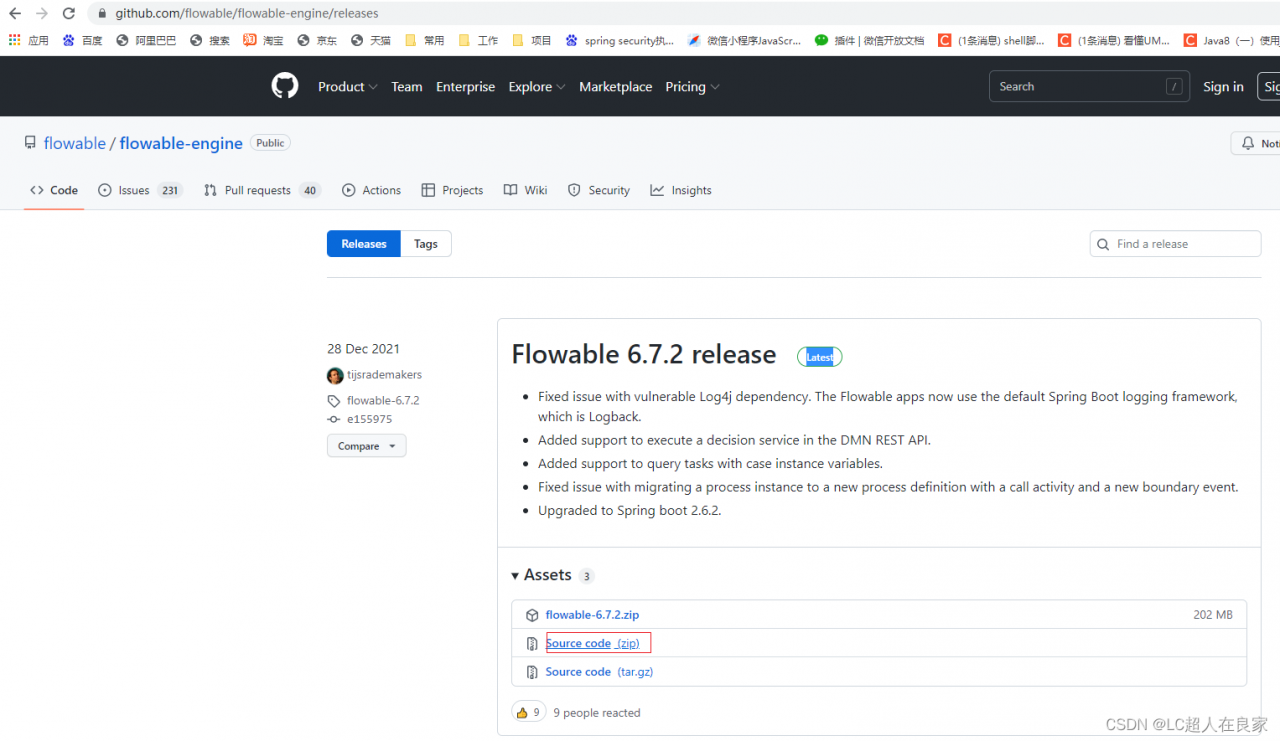
Task: Click the 28 Dec 2021 date
Action: (363, 349)
